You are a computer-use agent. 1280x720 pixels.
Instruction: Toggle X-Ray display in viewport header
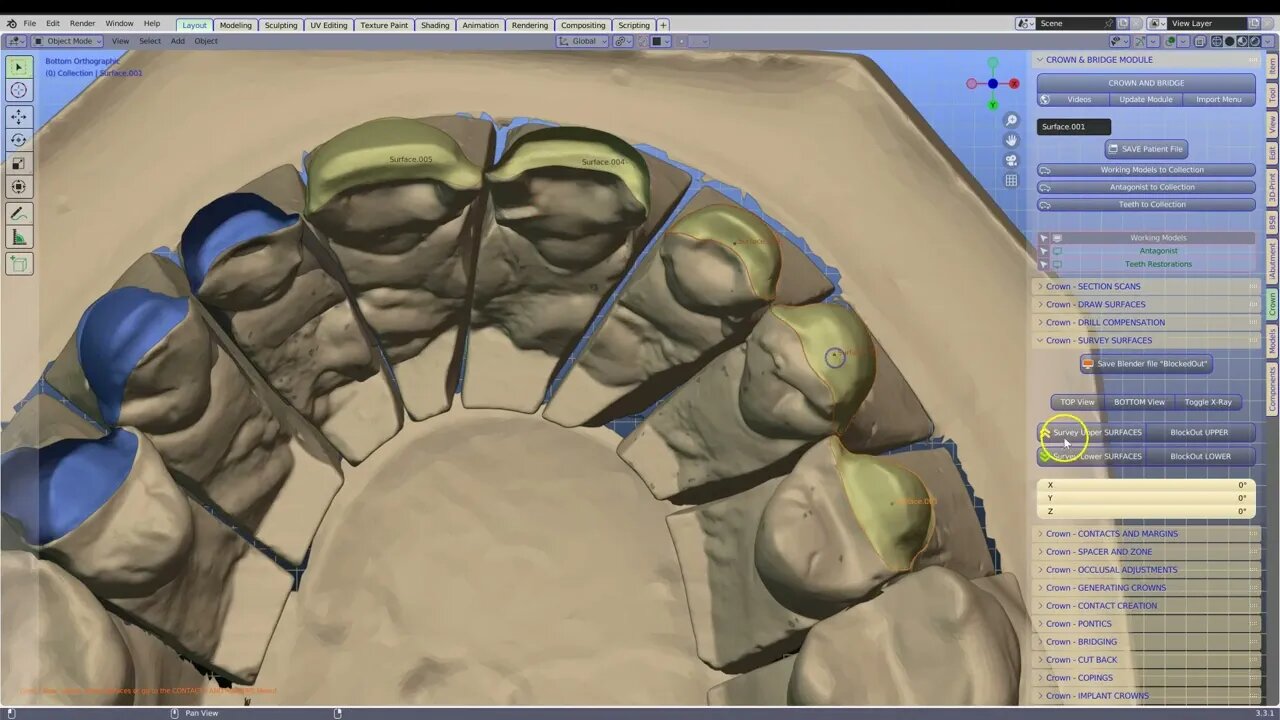click(x=1201, y=41)
